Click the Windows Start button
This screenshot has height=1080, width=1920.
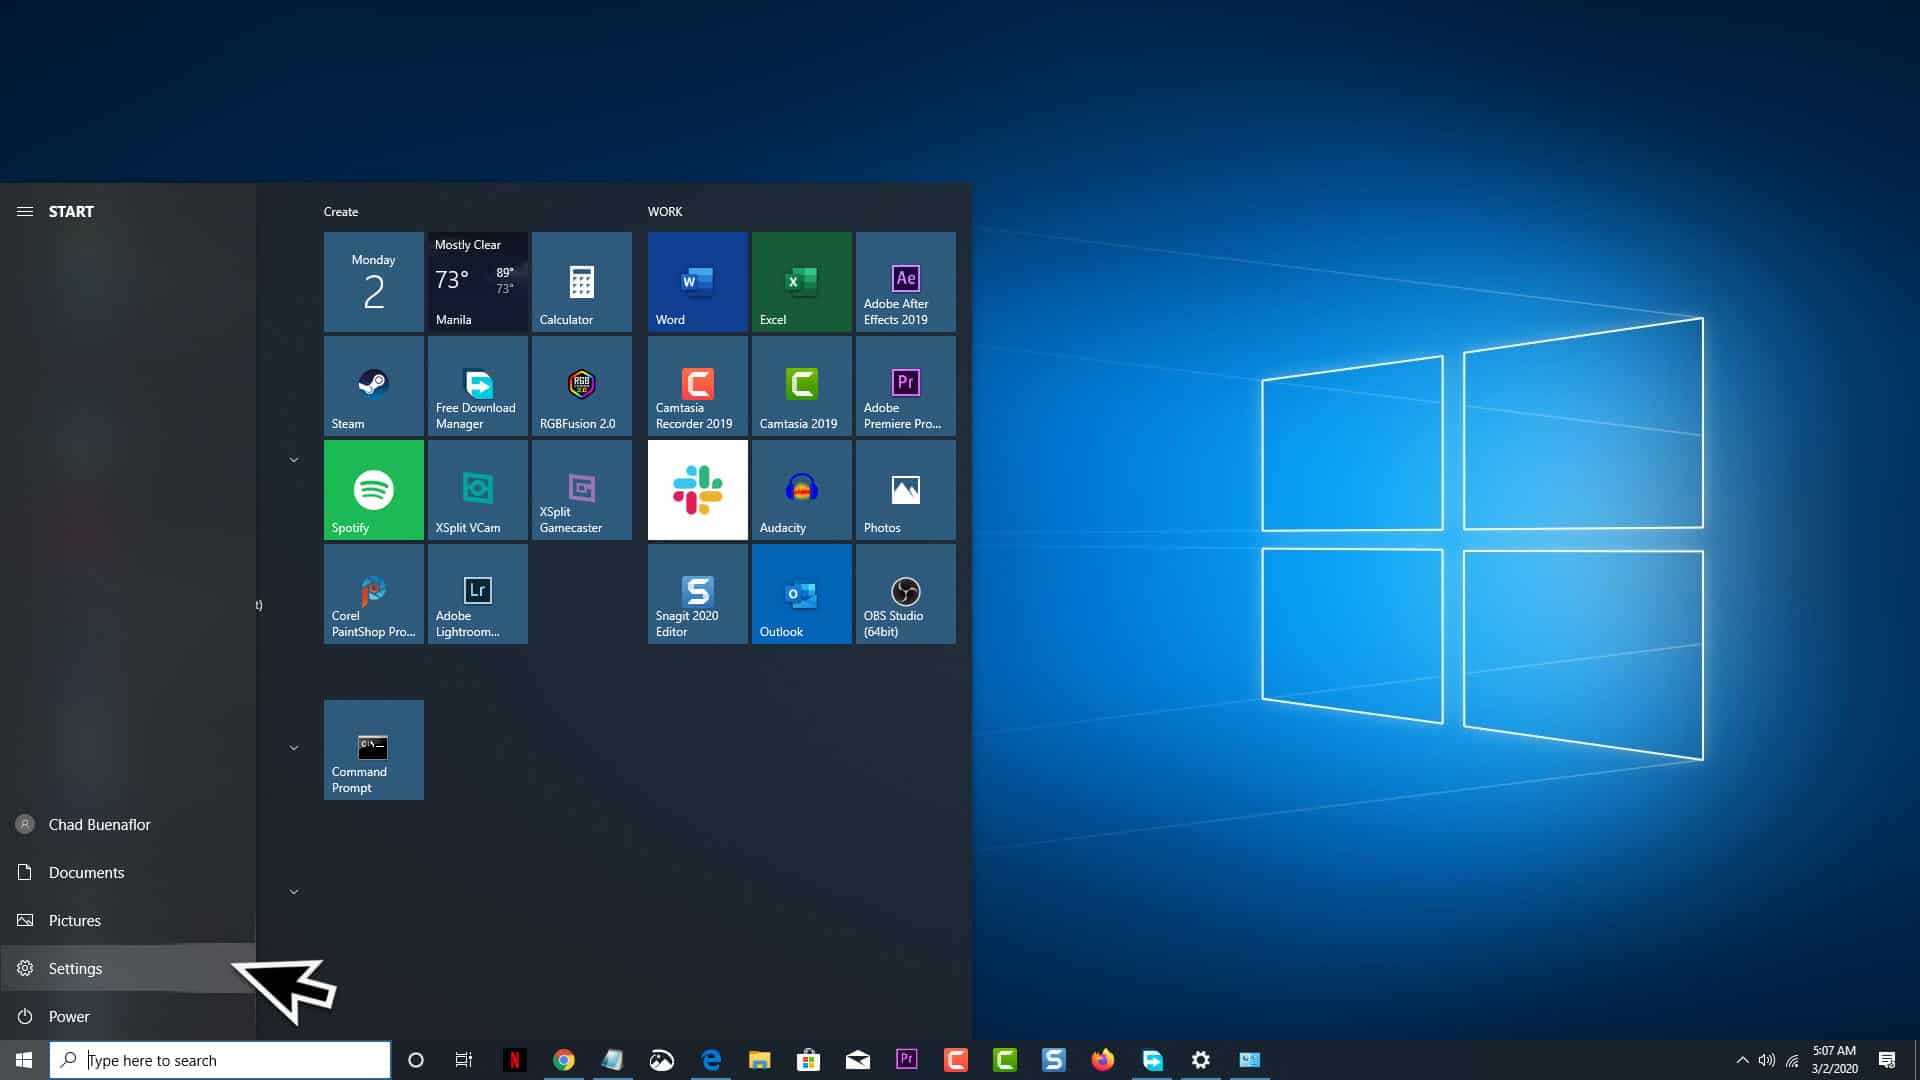point(24,1060)
